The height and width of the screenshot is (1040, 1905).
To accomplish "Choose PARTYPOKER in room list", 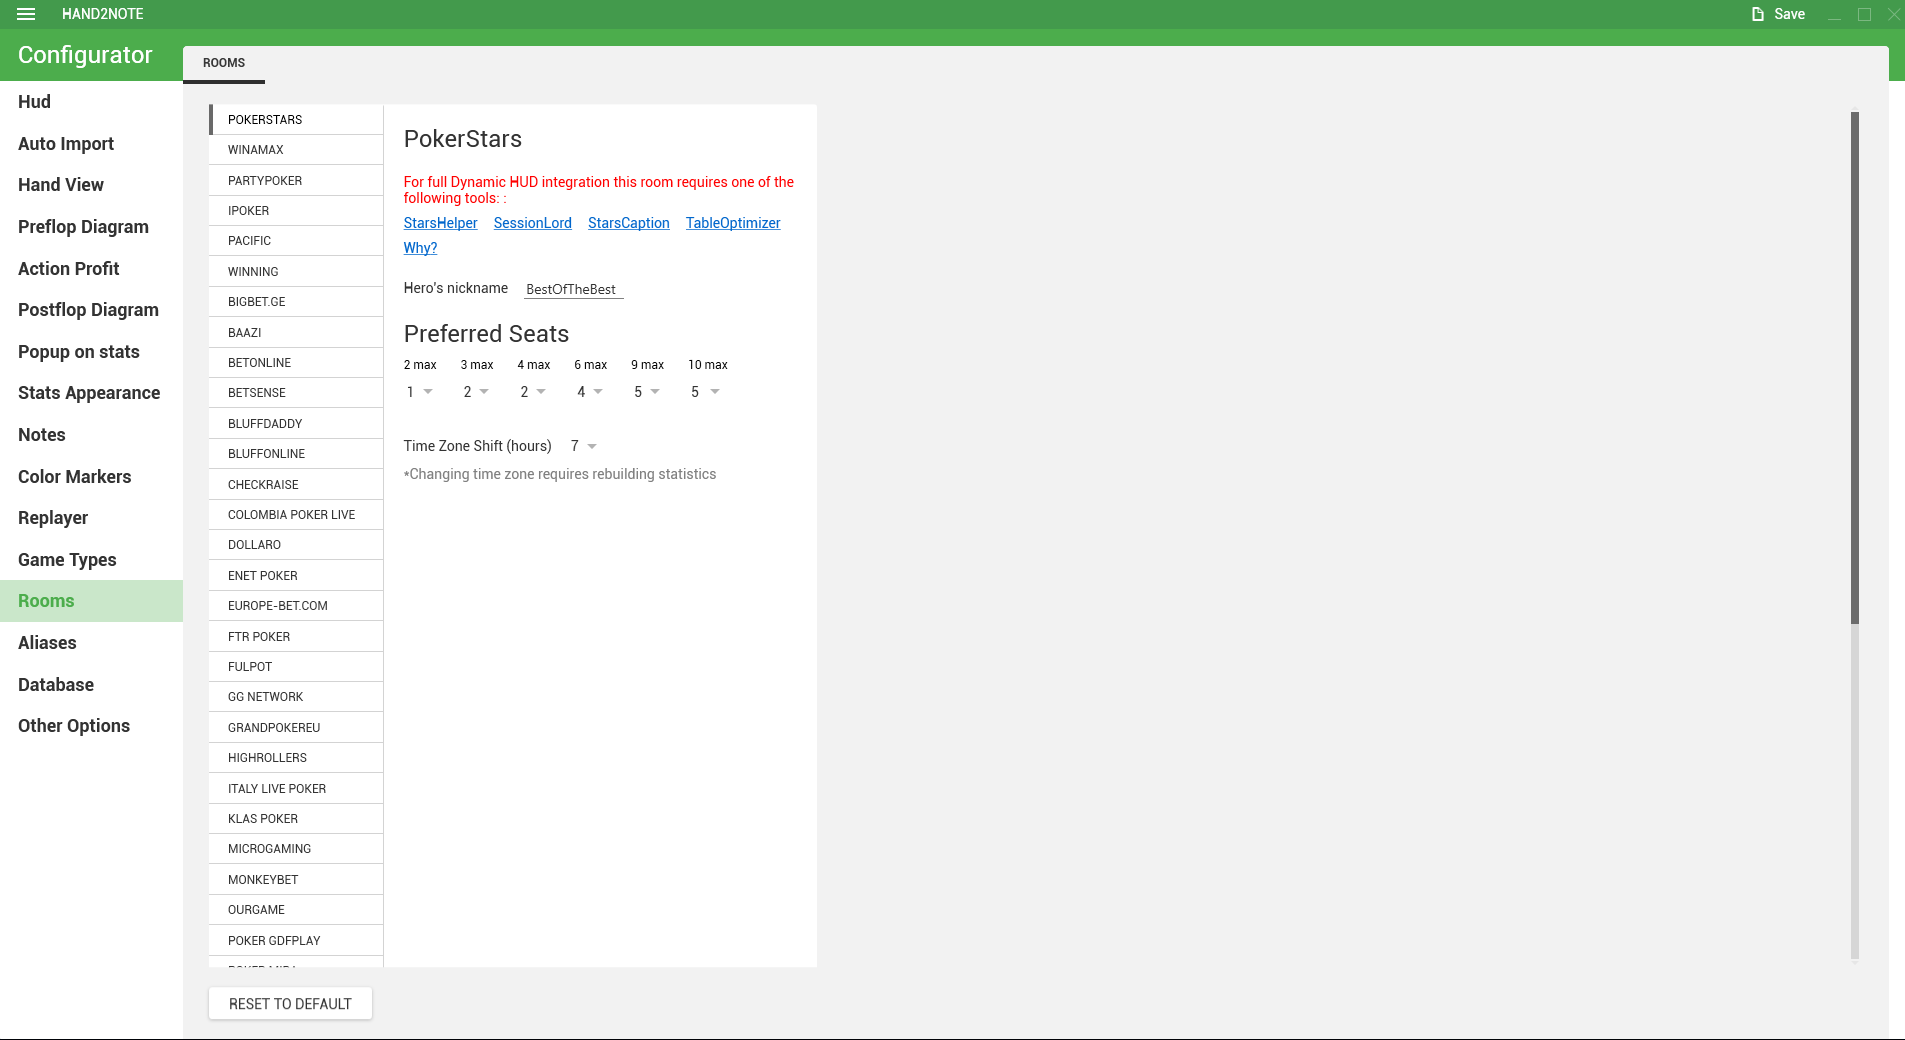I will [x=296, y=181].
